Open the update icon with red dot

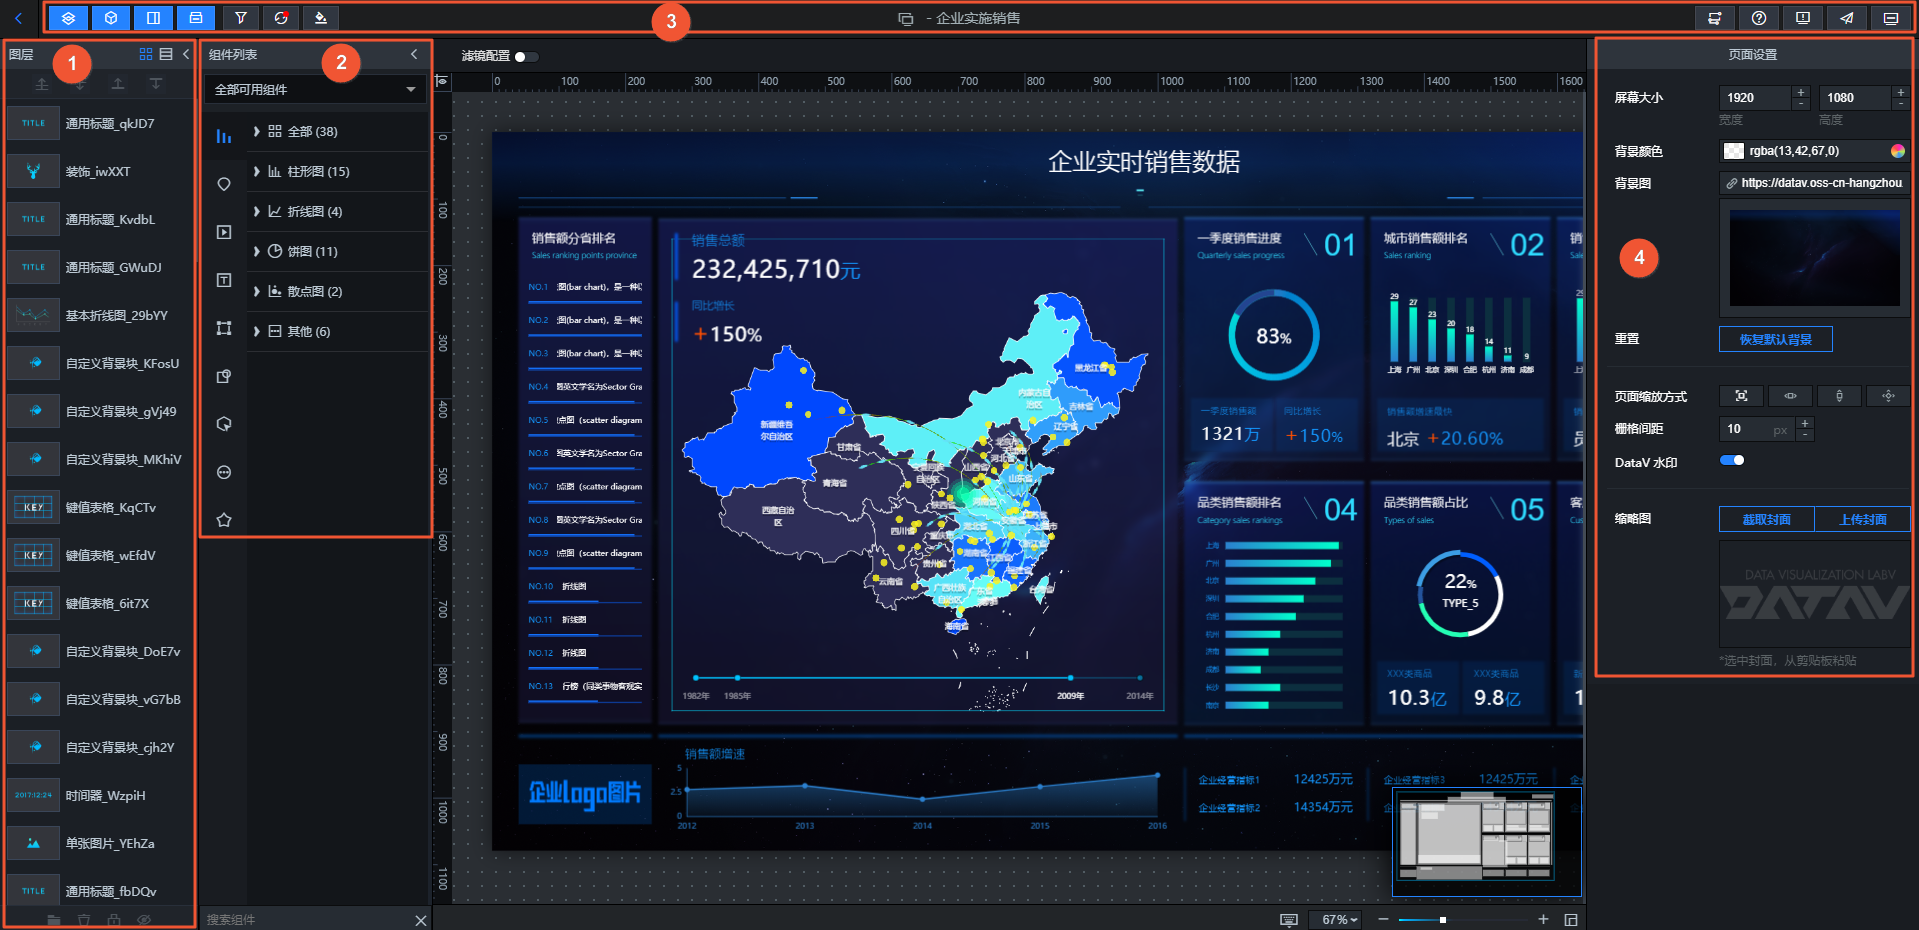coord(281,18)
